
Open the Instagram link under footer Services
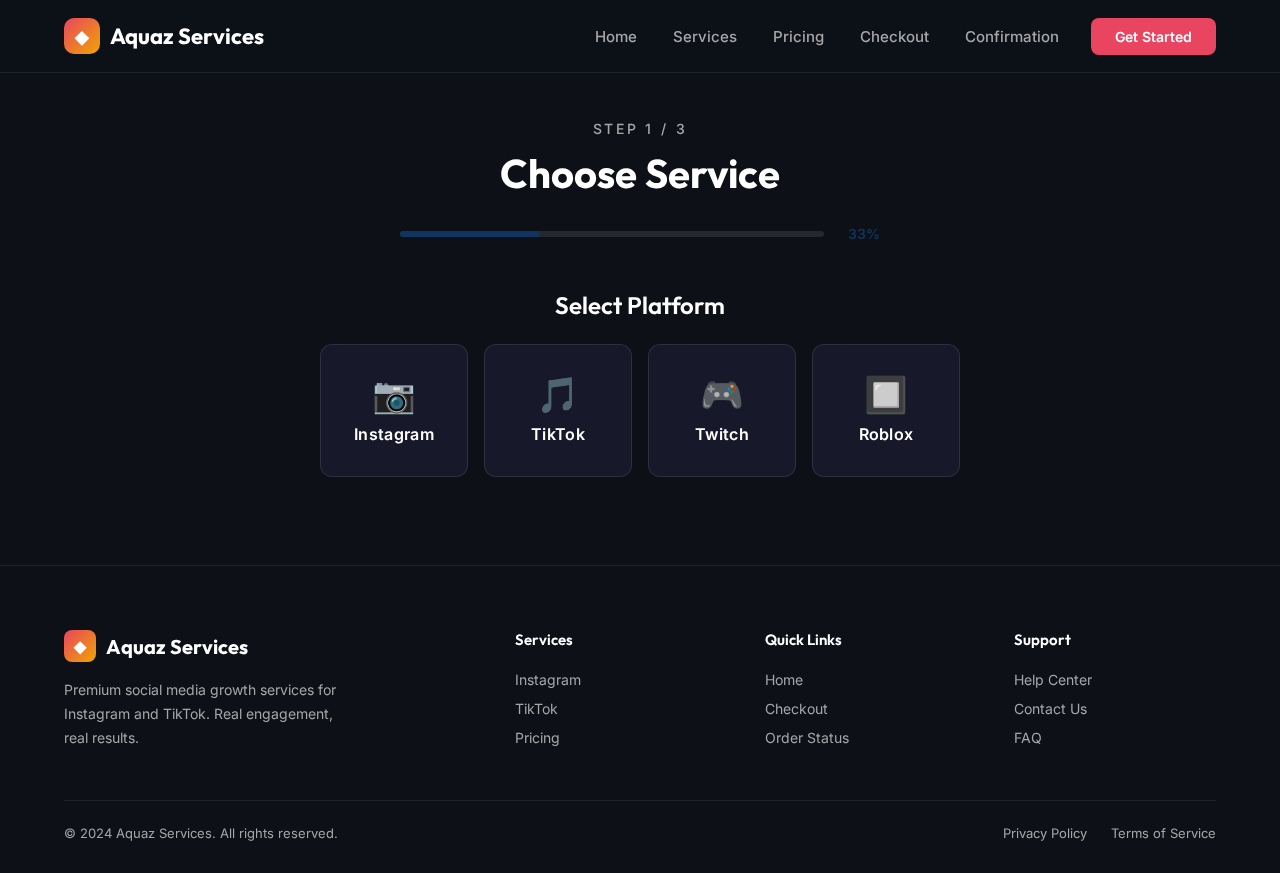point(548,680)
